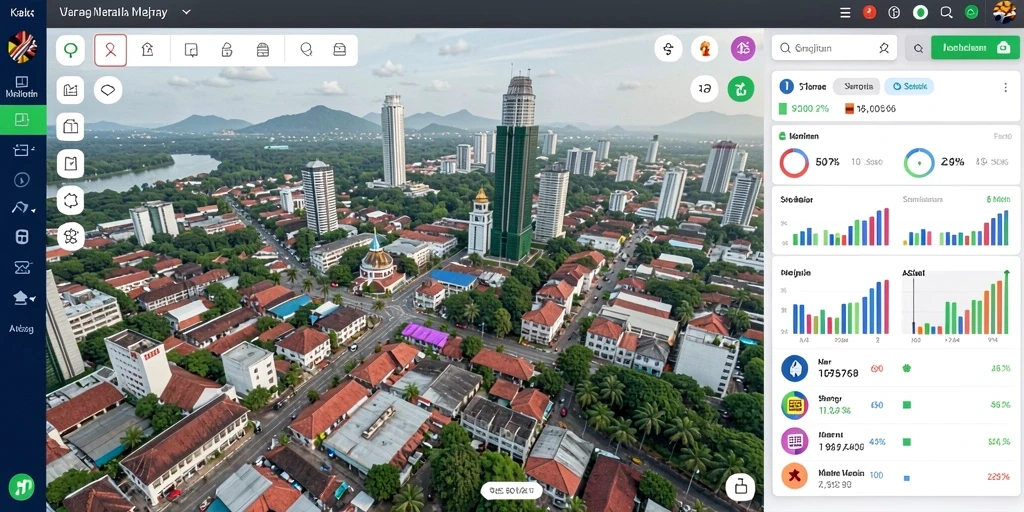Select the checklist note tool on map

[x=71, y=163]
